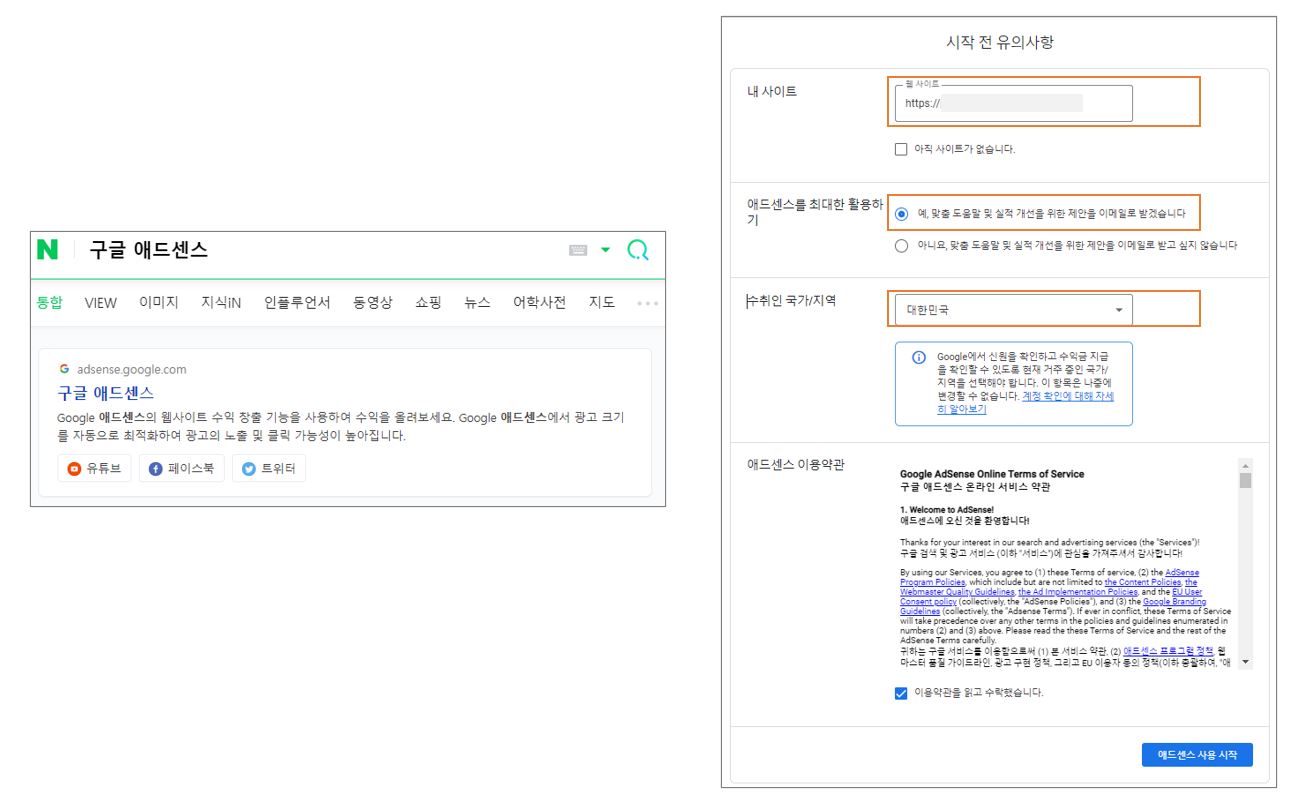
Task: Click the 애드센스 이용약관 label
Action: [x=796, y=464]
